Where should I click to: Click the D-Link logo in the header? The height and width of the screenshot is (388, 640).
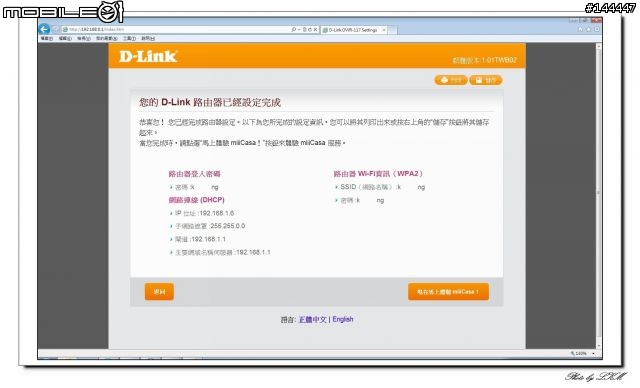[148, 56]
